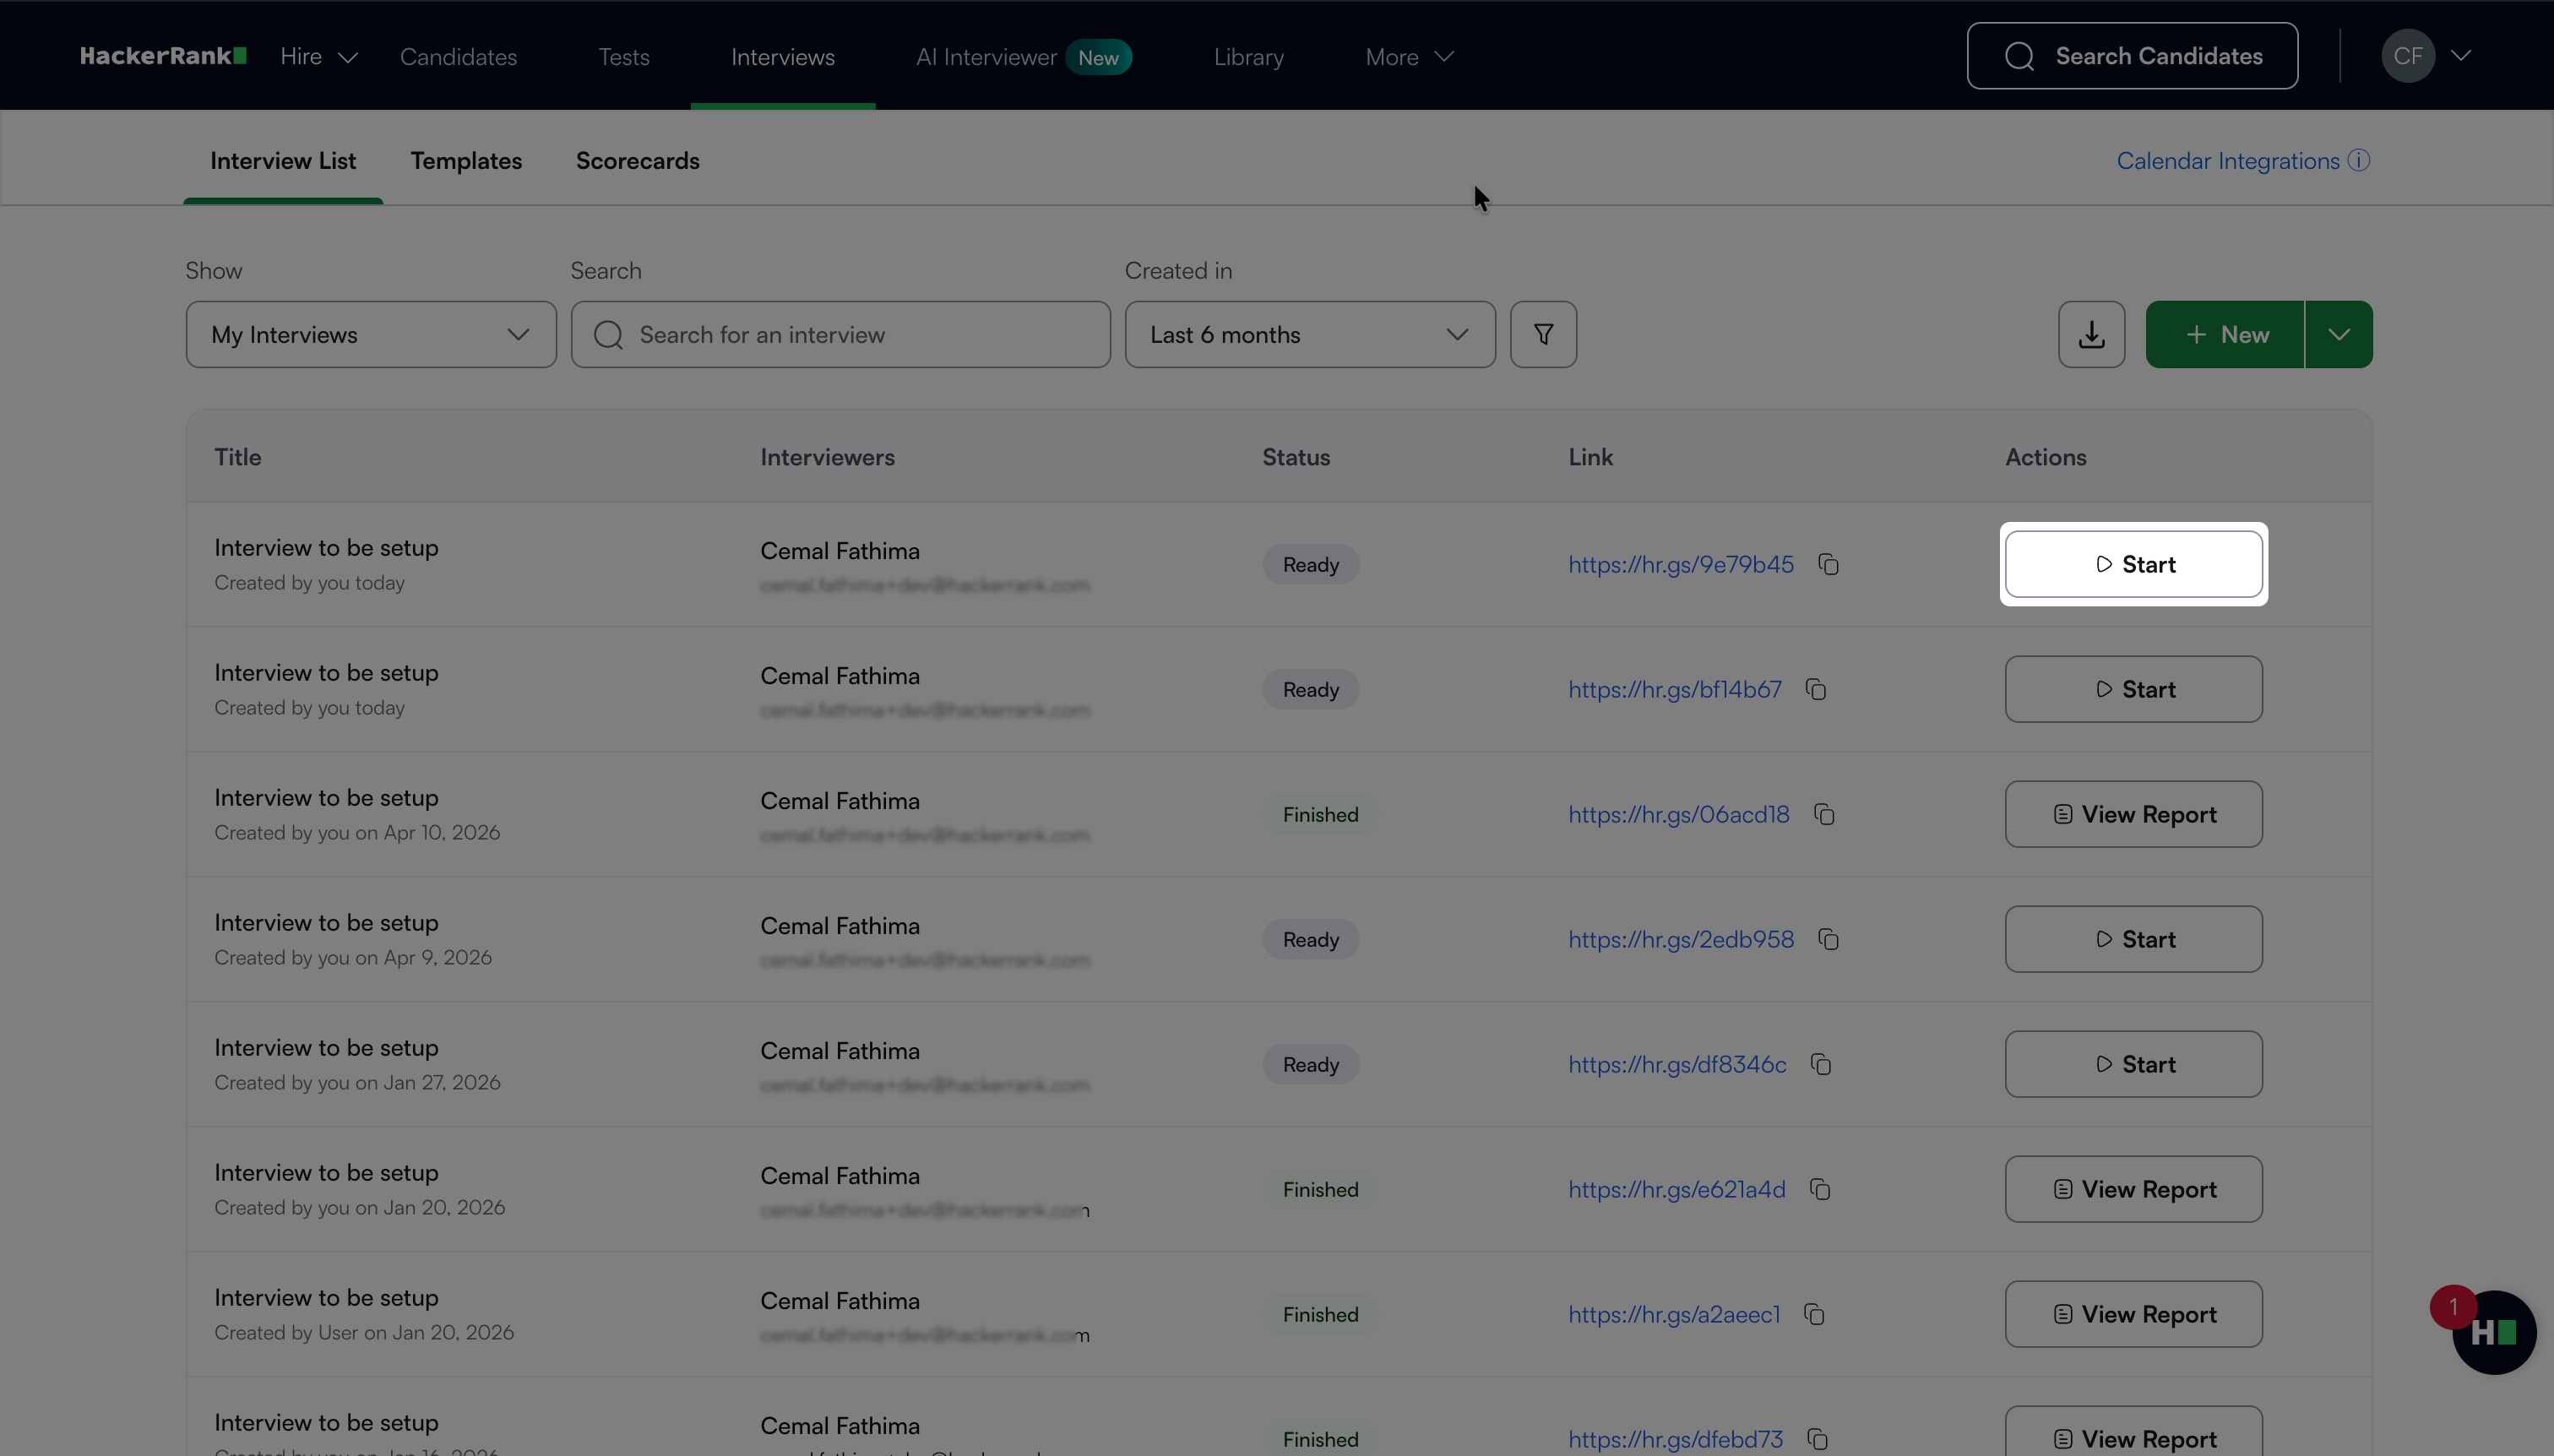The image size is (2554, 1456).
Task: Copy the hr.gs/df8346c interview link
Action: [x=1821, y=1065]
